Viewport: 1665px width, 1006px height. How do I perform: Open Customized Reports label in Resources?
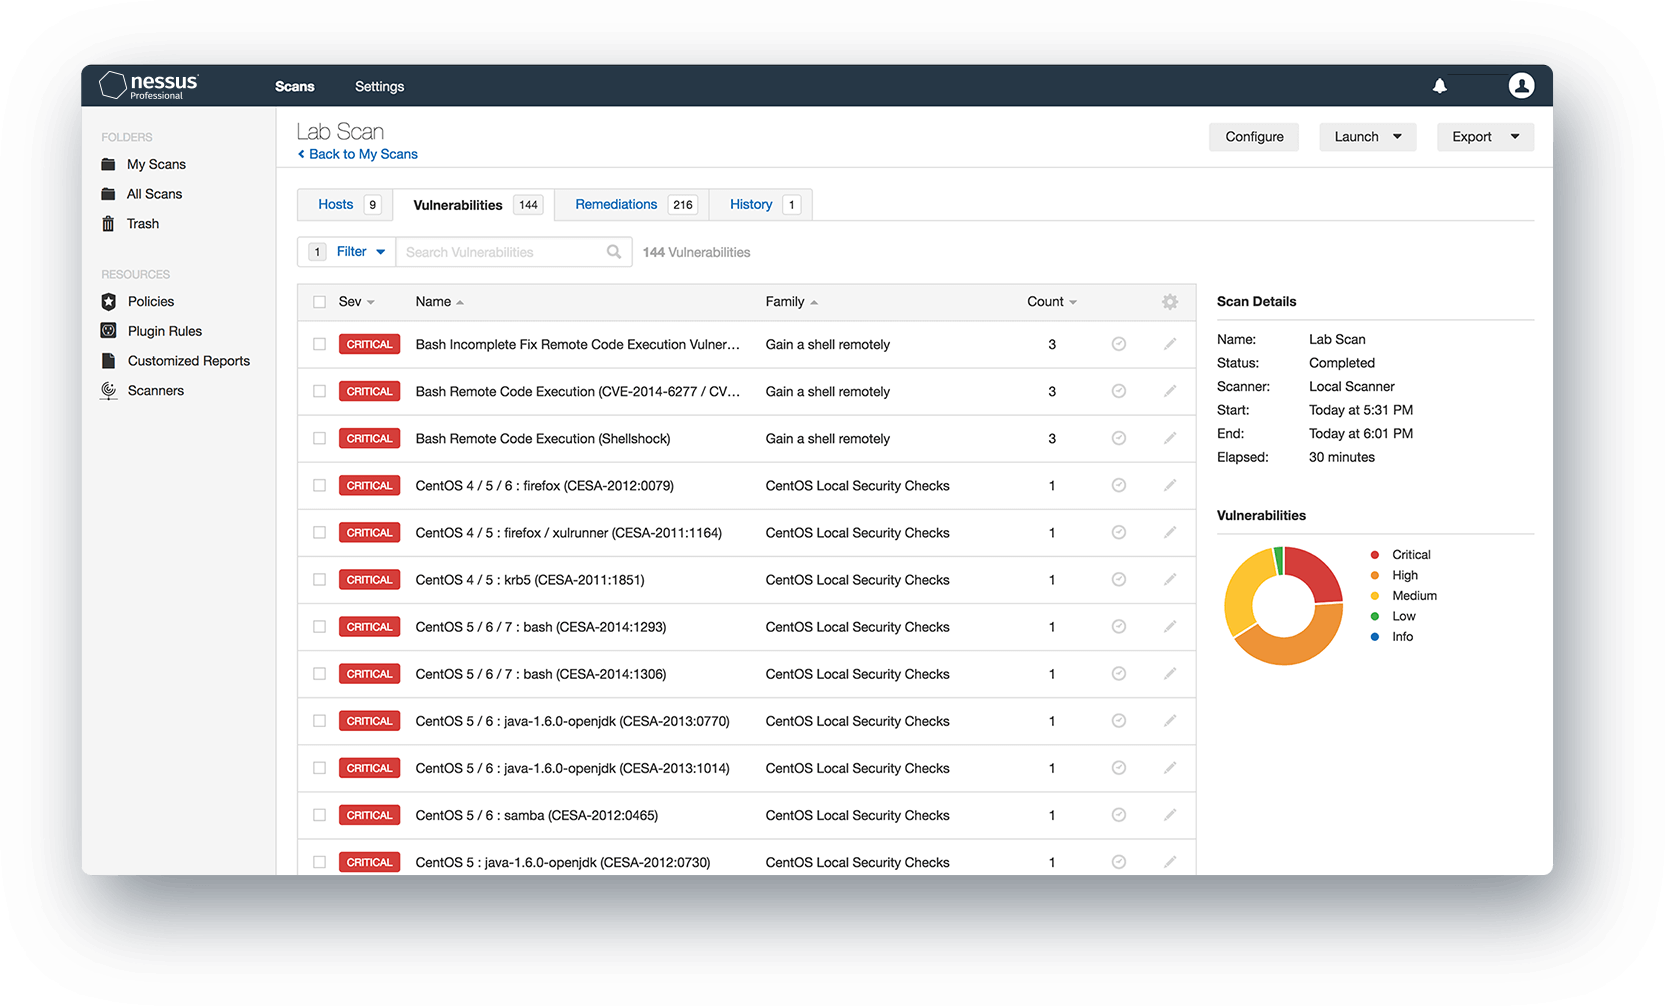(x=189, y=361)
